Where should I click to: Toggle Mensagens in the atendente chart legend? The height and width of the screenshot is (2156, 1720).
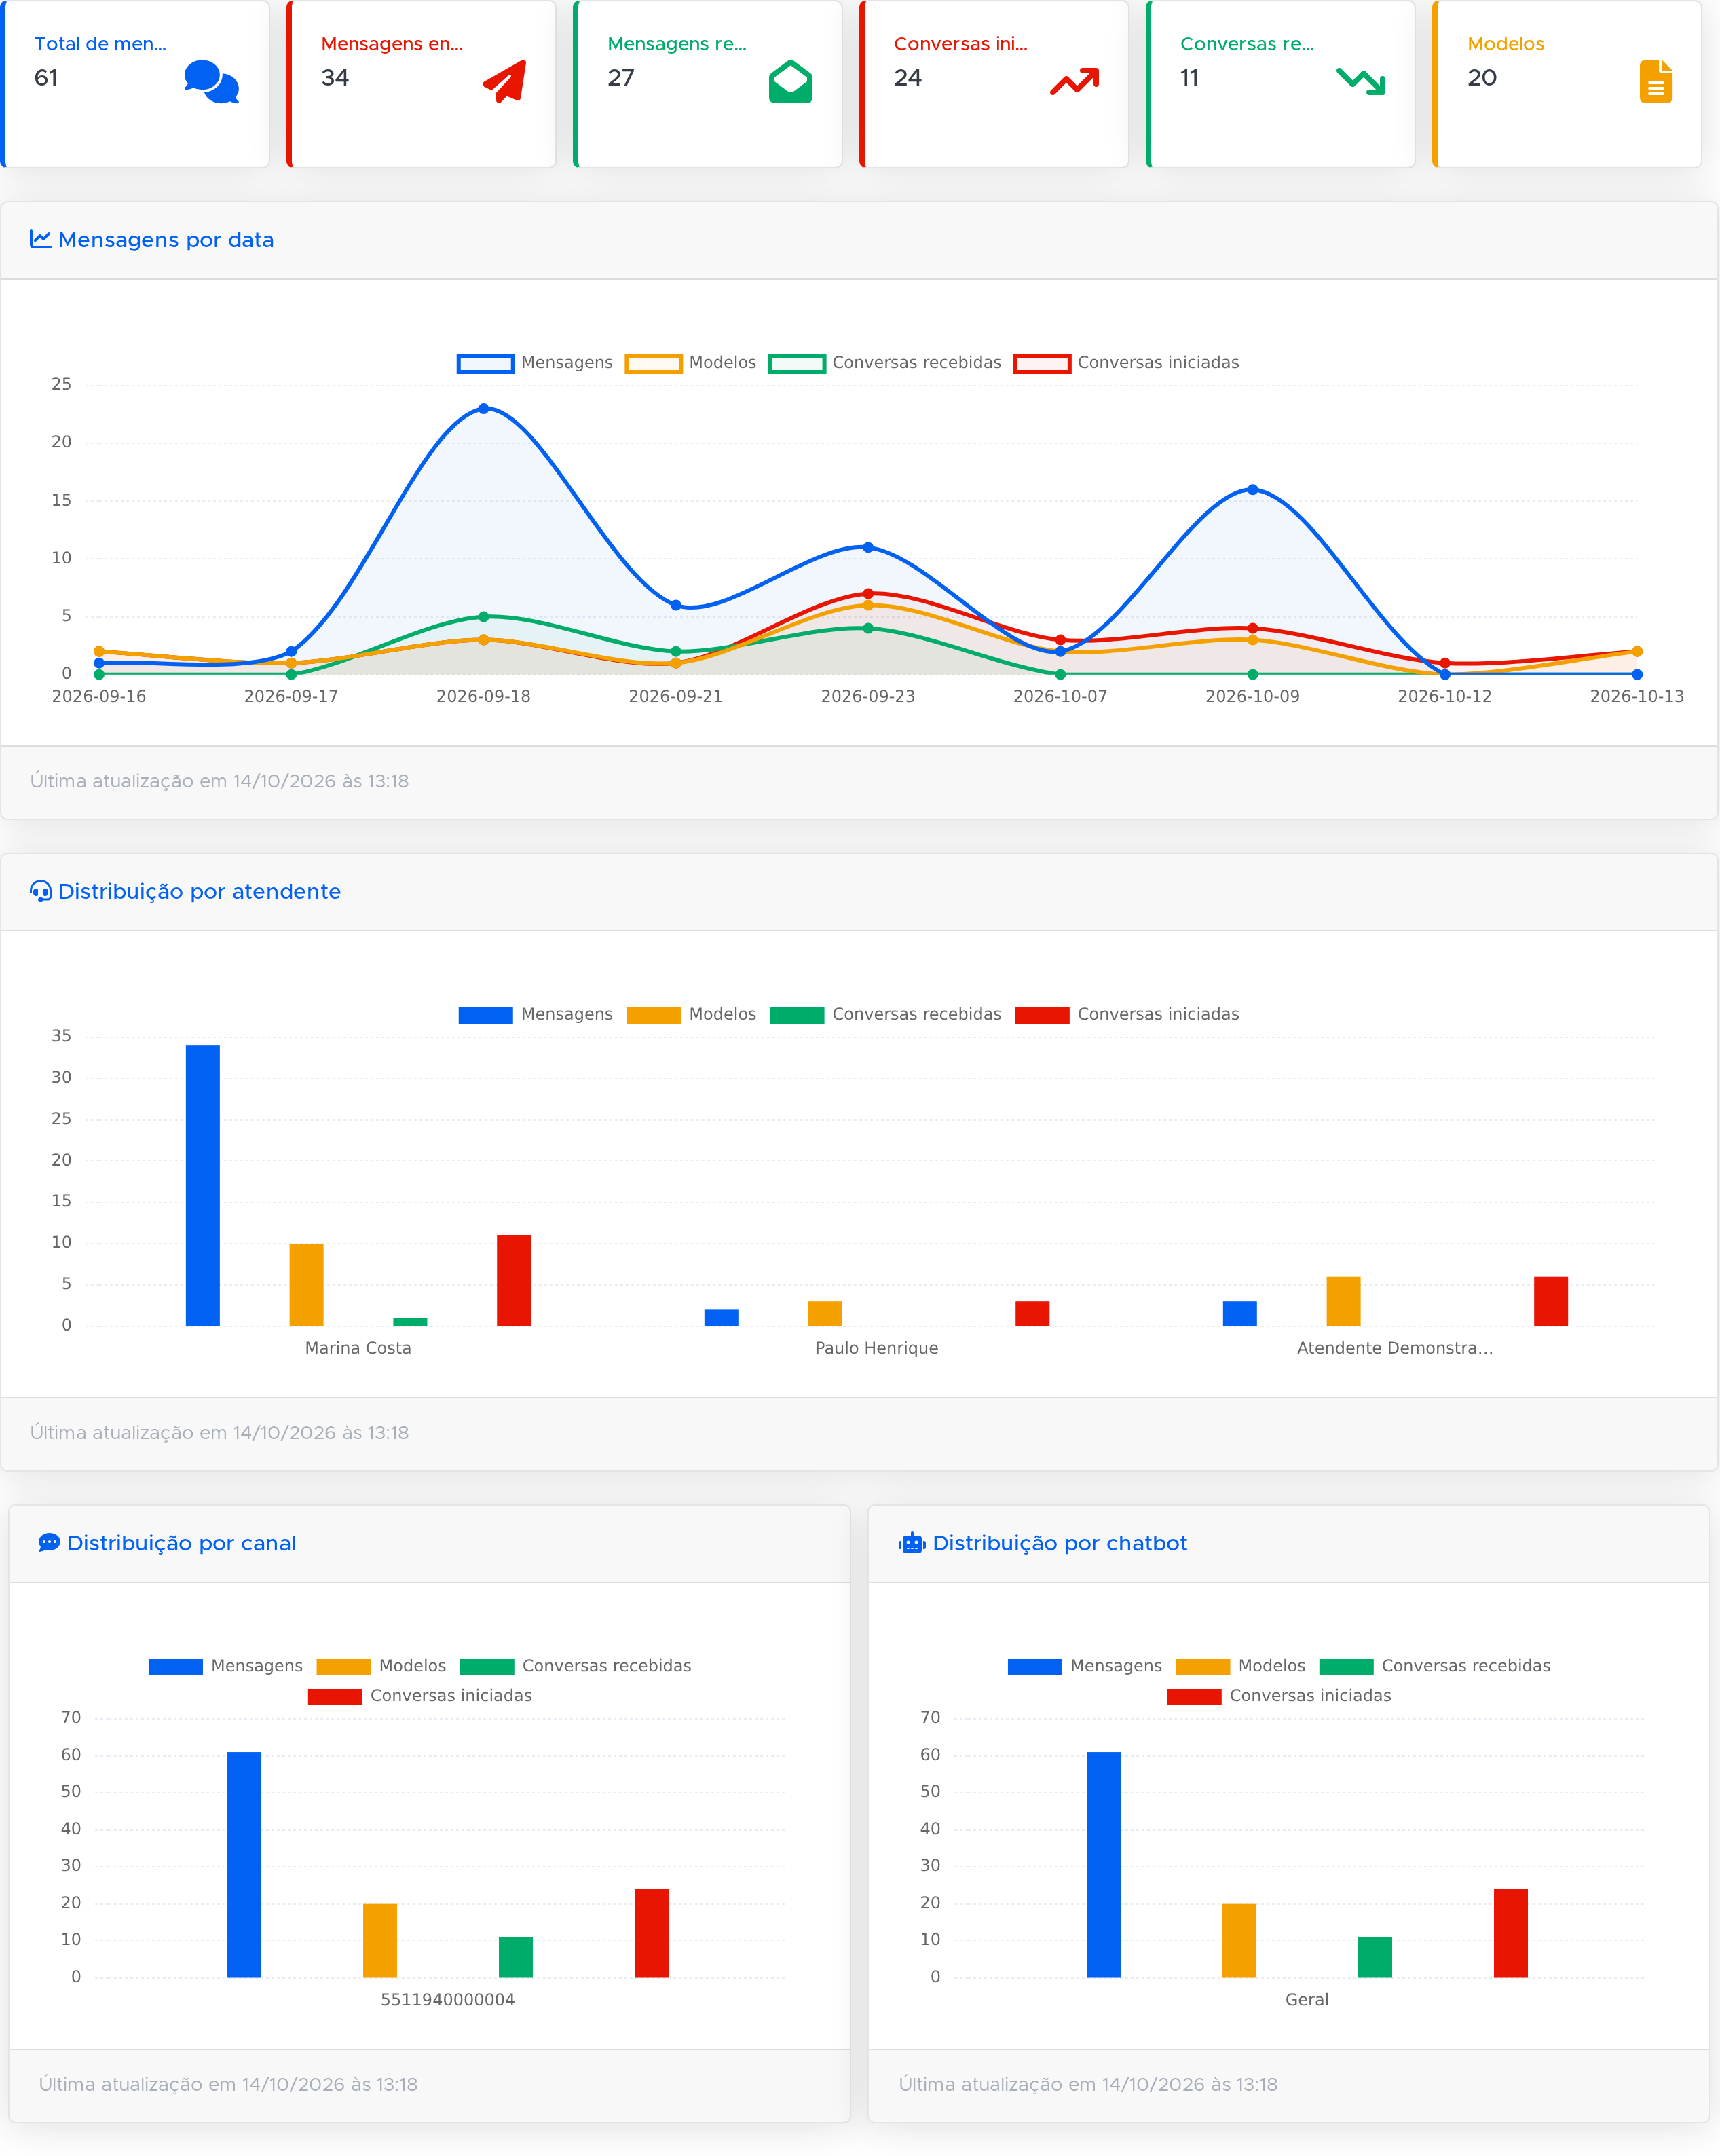[x=535, y=1015]
